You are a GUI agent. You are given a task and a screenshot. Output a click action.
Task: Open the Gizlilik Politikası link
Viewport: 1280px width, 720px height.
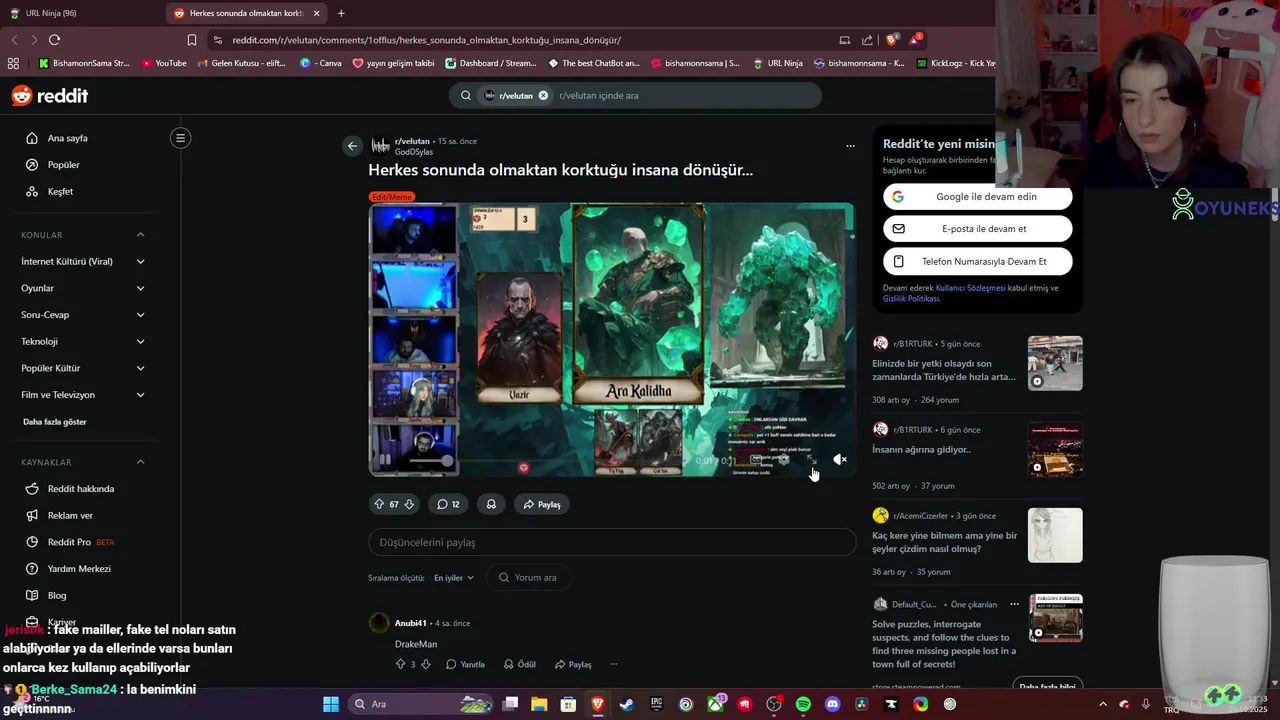coord(911,299)
